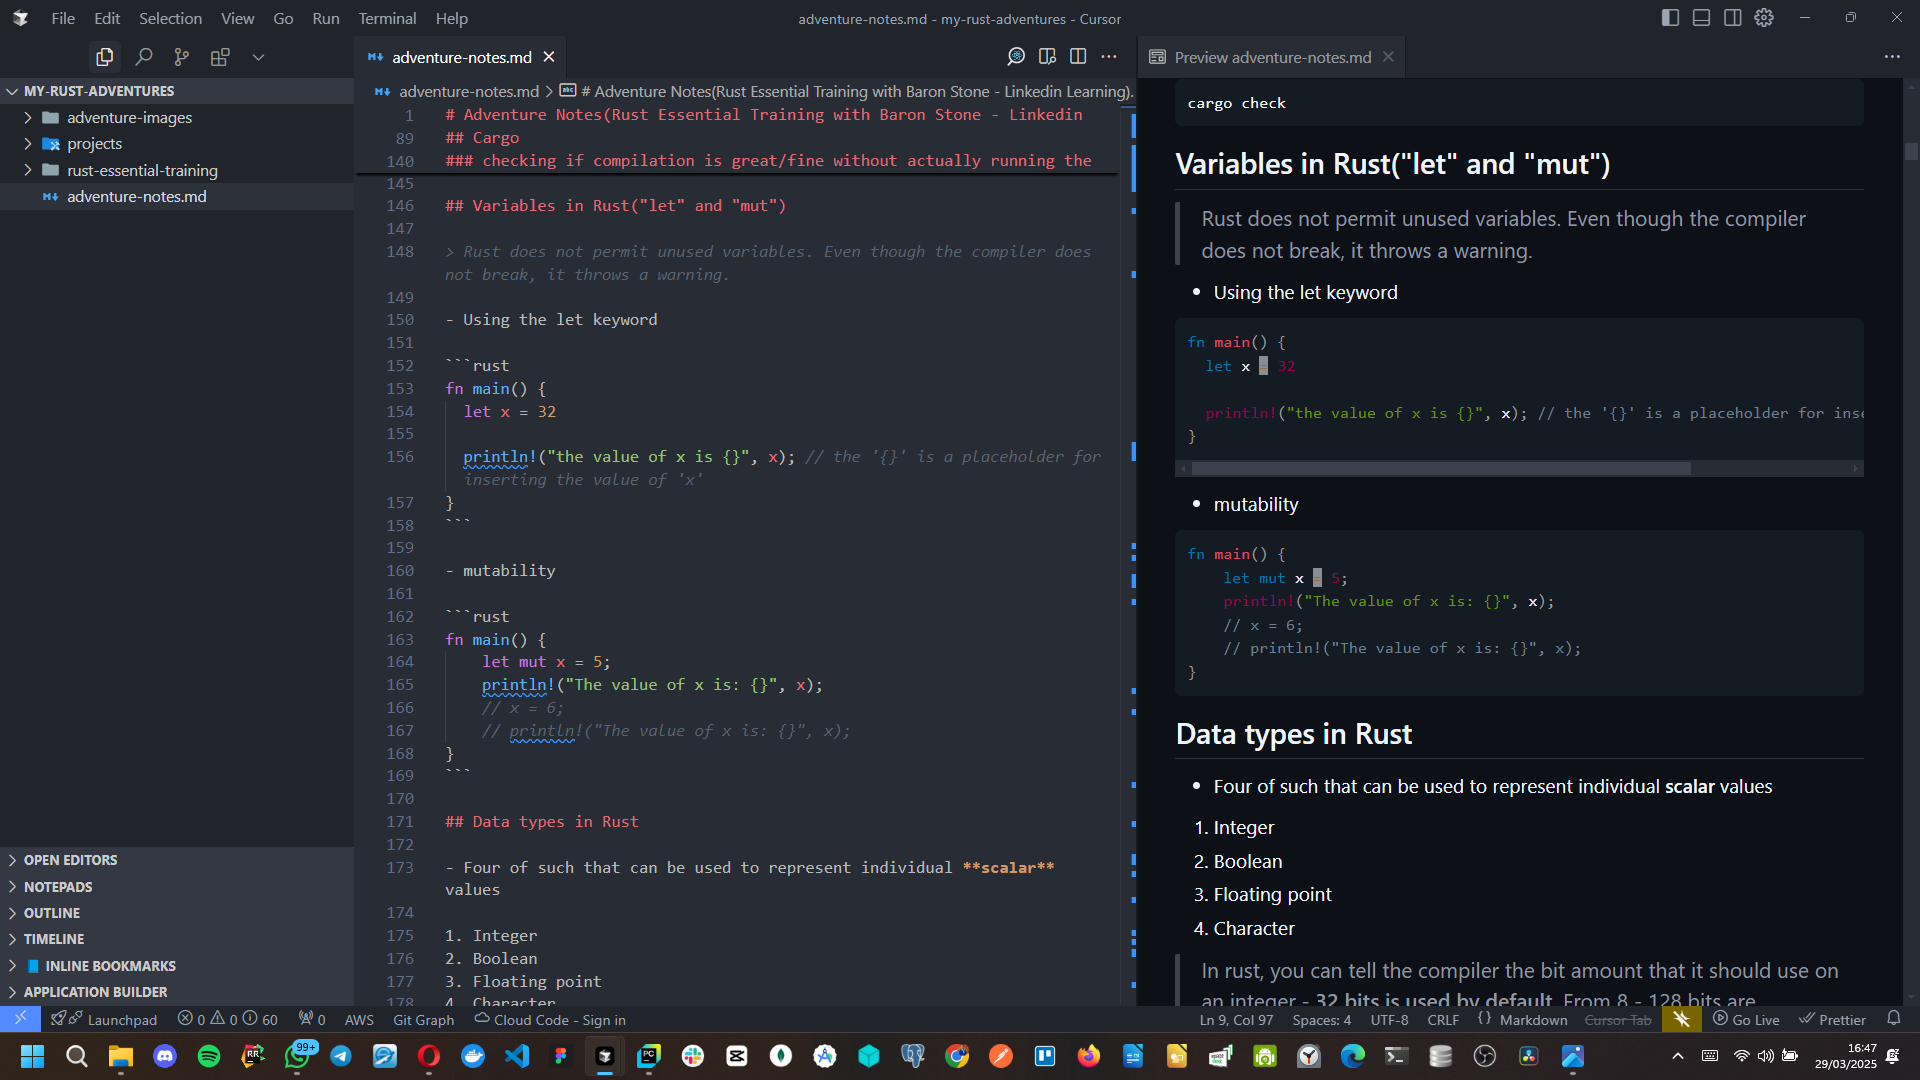
Task: Click Cloud Code - Sign in
Action: pos(550,1019)
